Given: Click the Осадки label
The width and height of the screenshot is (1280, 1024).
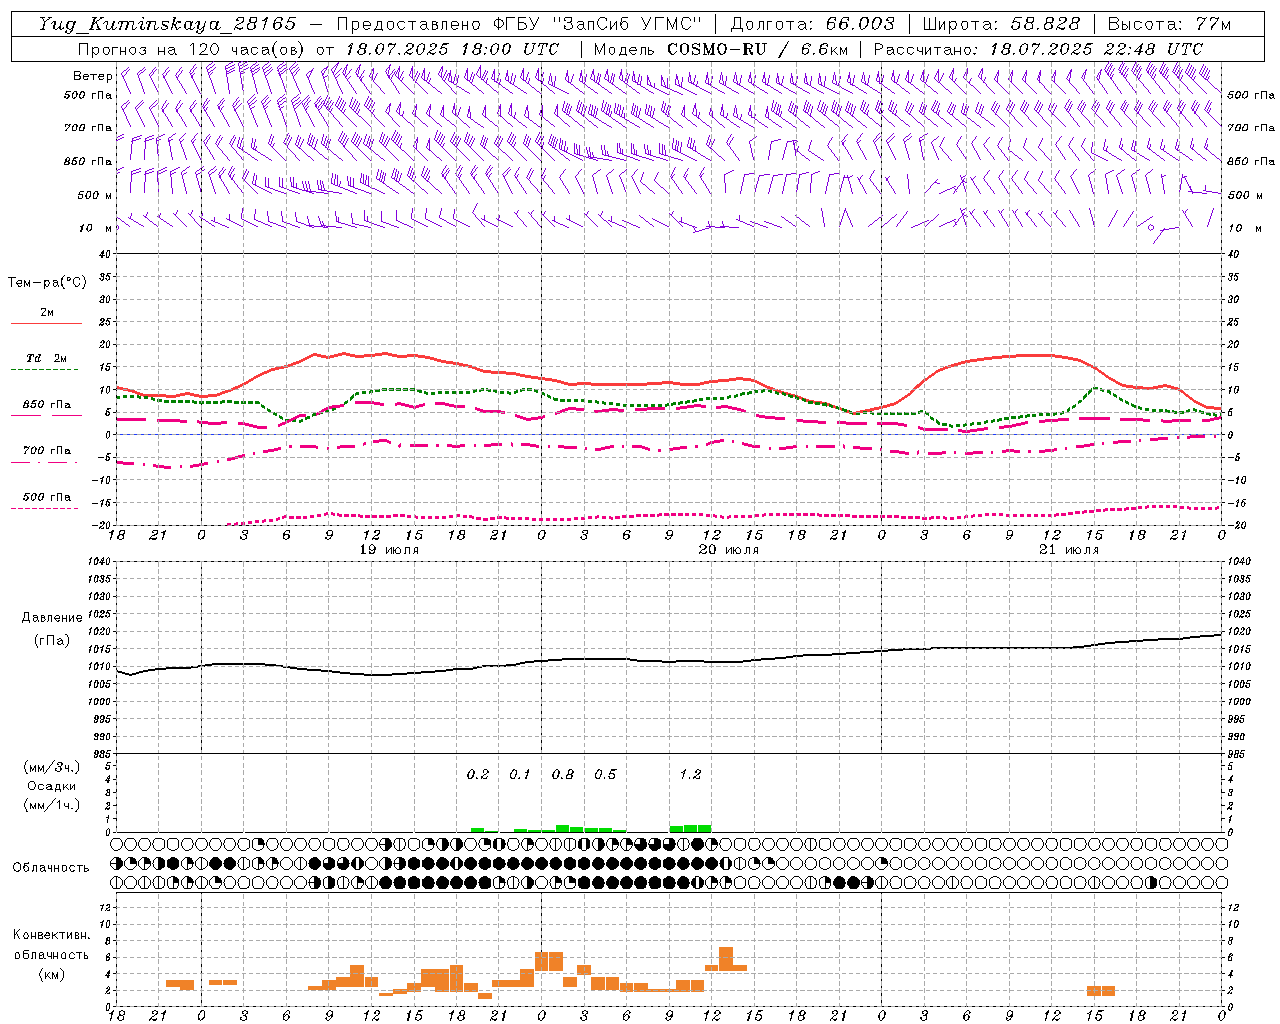Looking at the screenshot, I should [x=52, y=786].
